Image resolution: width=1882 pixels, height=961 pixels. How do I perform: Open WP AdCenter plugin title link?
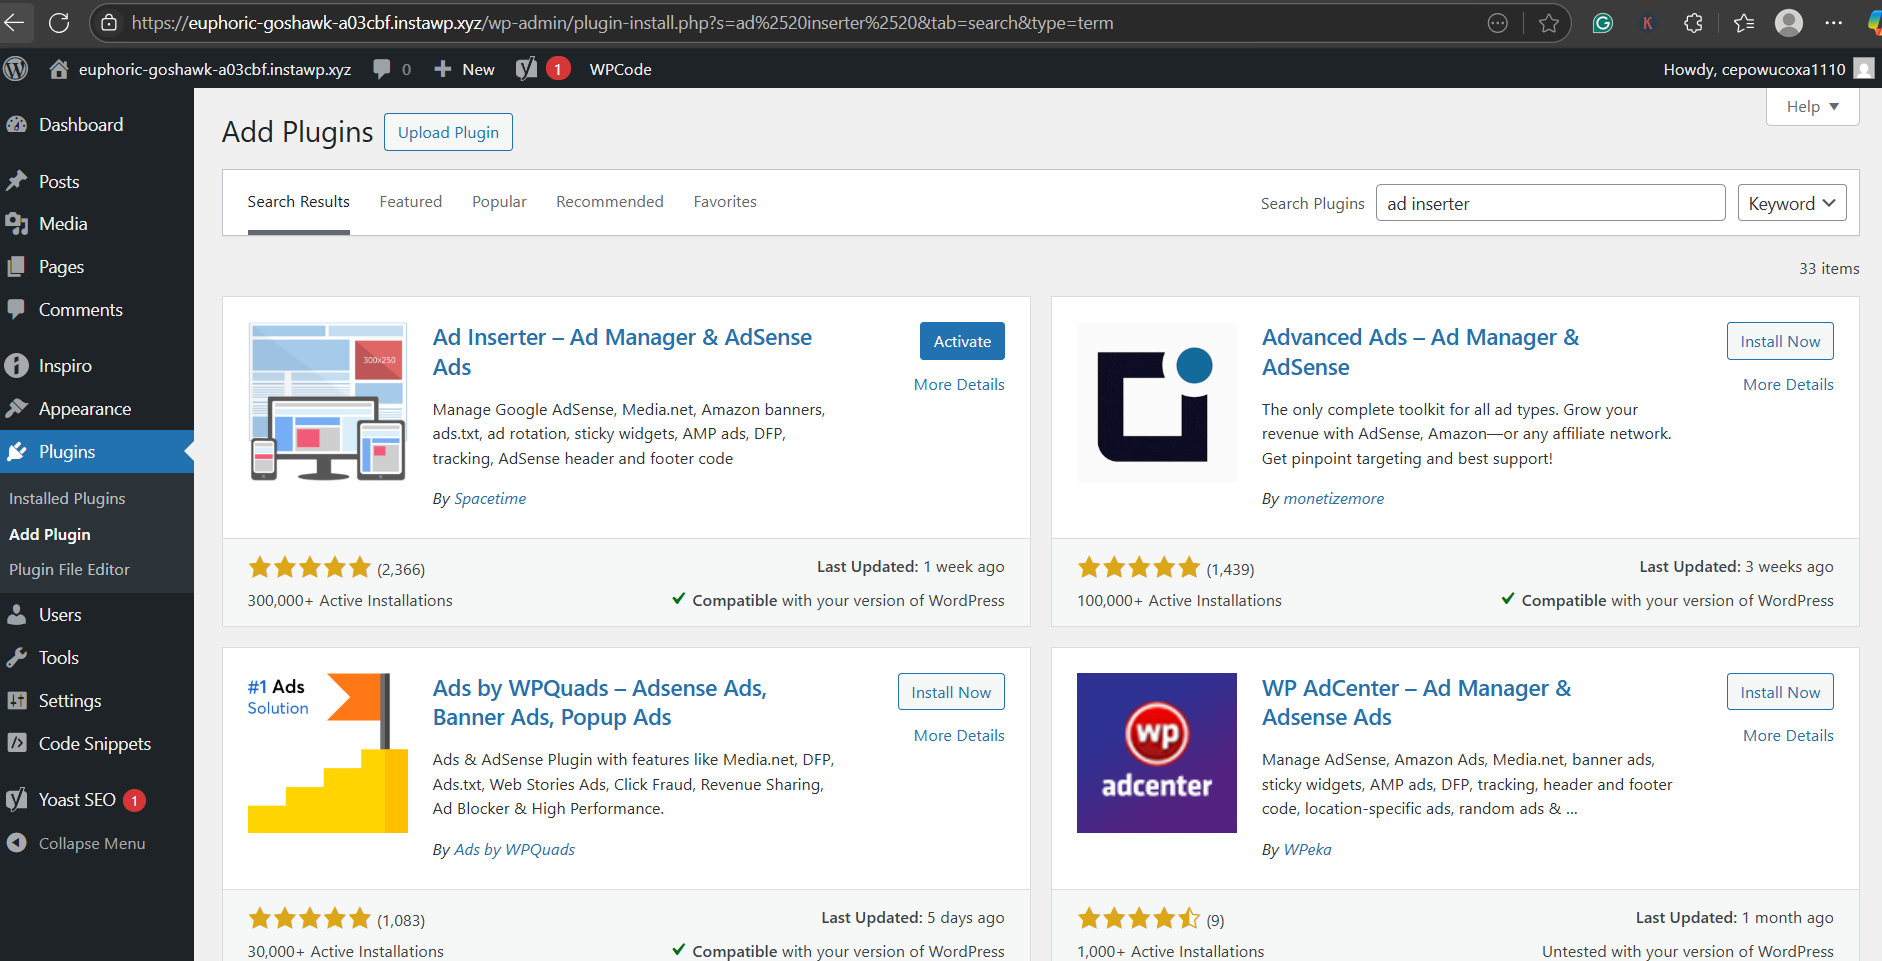pos(1416,703)
